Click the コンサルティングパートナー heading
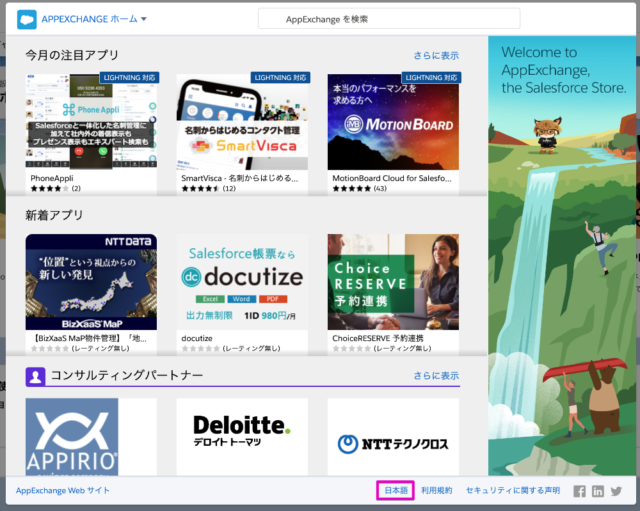 pos(127,375)
